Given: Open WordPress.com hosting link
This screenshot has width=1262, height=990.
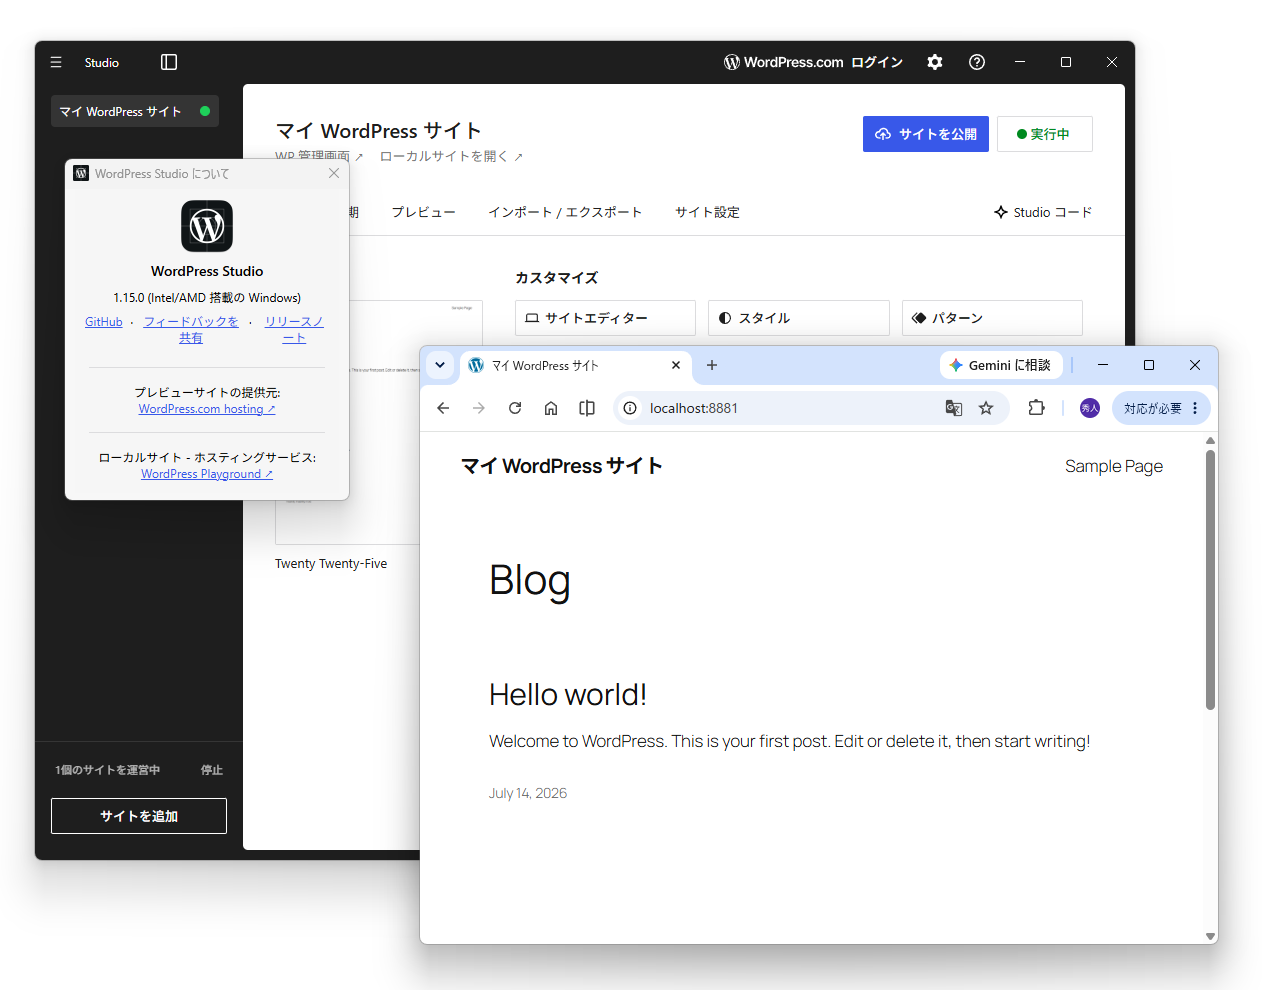Looking at the screenshot, I should point(207,409).
